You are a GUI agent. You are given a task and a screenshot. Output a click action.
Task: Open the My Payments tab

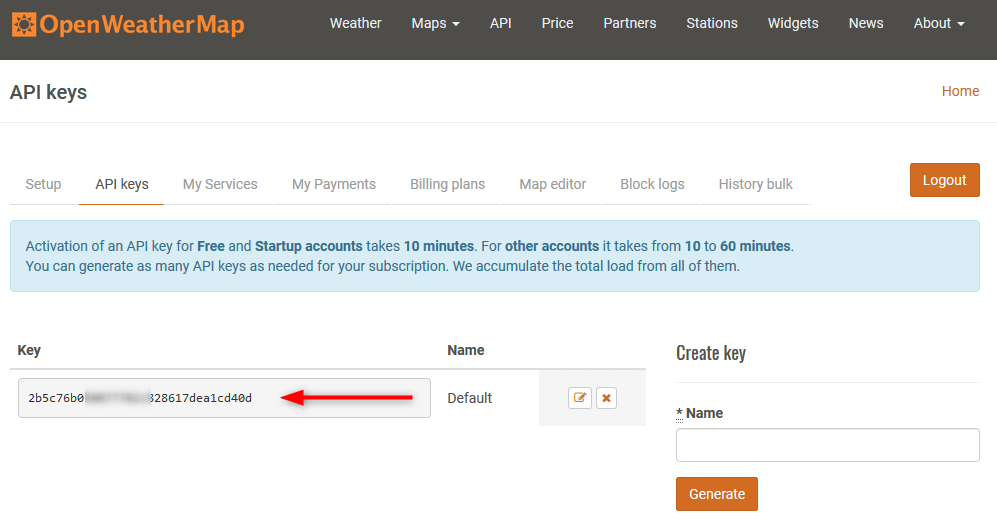pyautogui.click(x=334, y=184)
